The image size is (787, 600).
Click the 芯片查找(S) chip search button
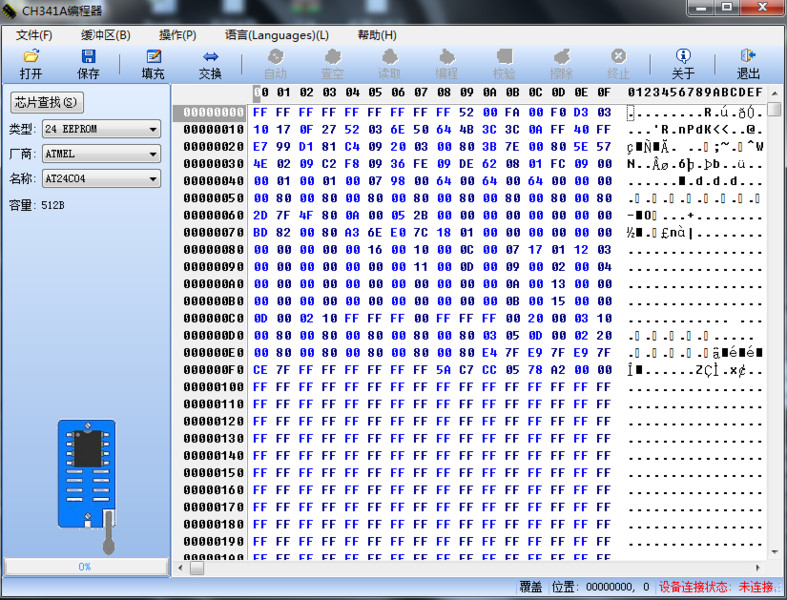47,102
